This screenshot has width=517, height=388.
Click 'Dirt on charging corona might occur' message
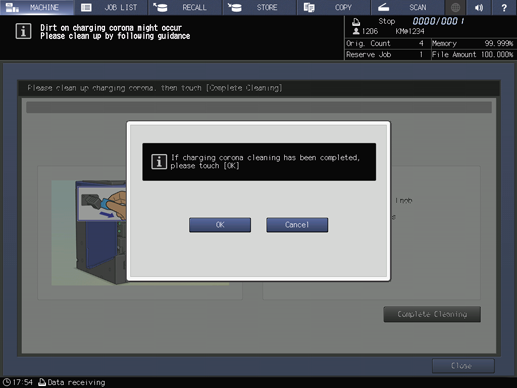pos(111,28)
